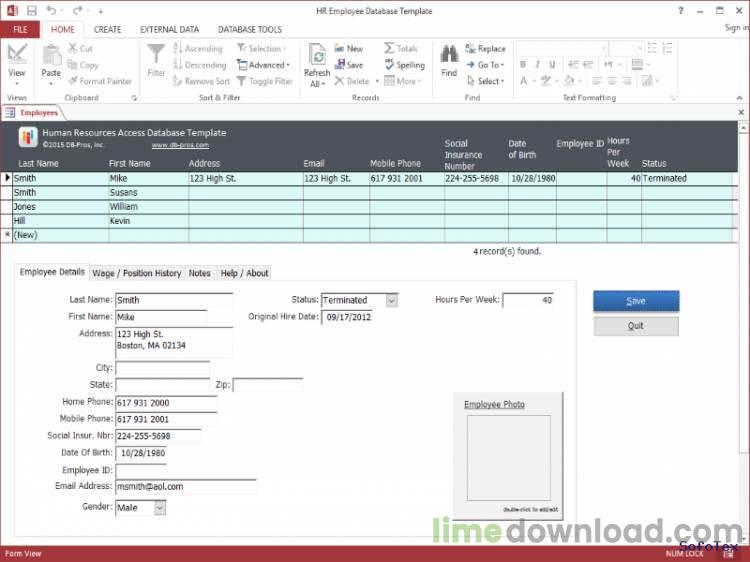Viewport: 750px width, 562px height.
Task: Click the Save record icon in ribbon
Action: [340, 65]
